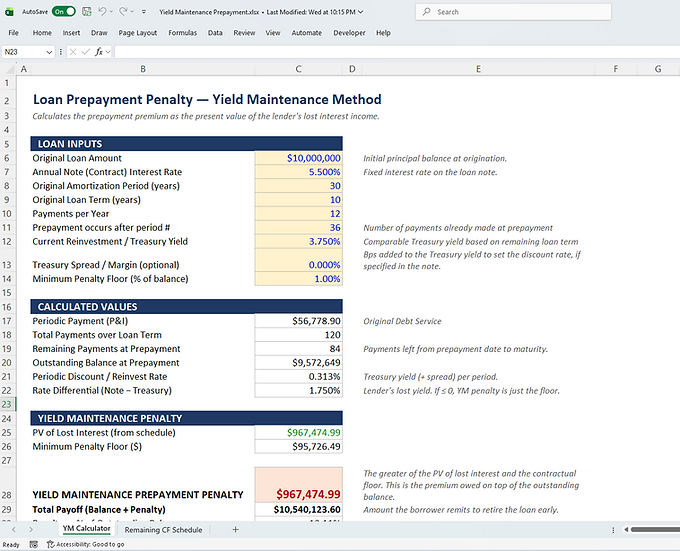Click the Ready status indicator
Image resolution: width=680 pixels, height=551 pixels.
11,545
